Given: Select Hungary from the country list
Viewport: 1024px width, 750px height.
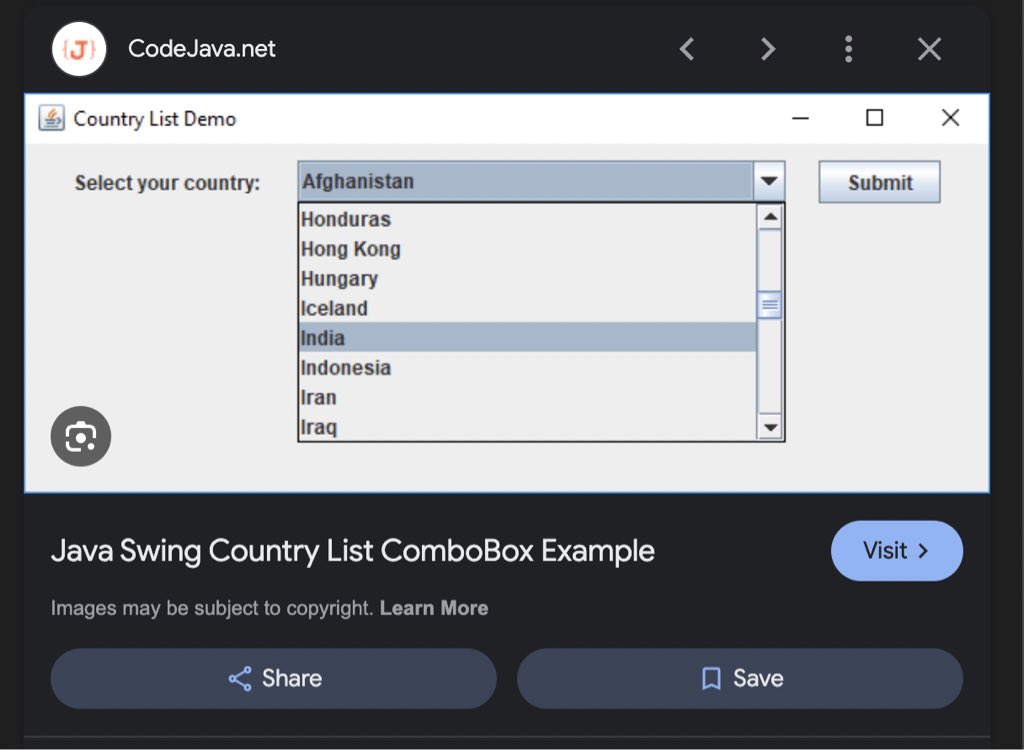Looking at the screenshot, I should pyautogui.click(x=528, y=278).
